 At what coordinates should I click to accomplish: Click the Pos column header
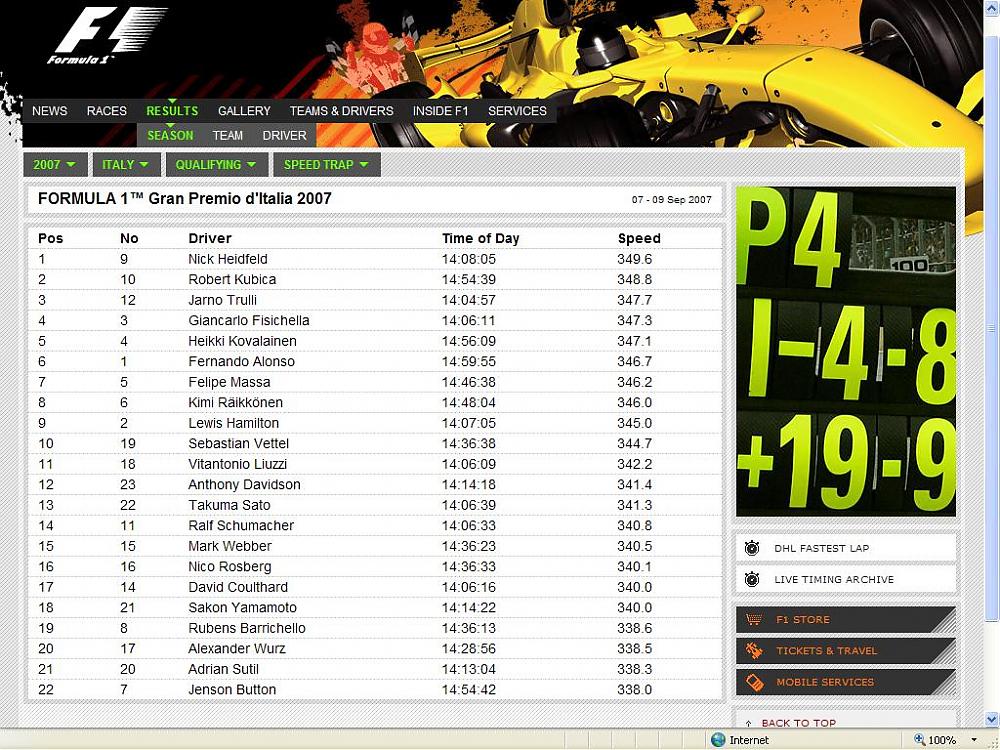[x=50, y=239]
